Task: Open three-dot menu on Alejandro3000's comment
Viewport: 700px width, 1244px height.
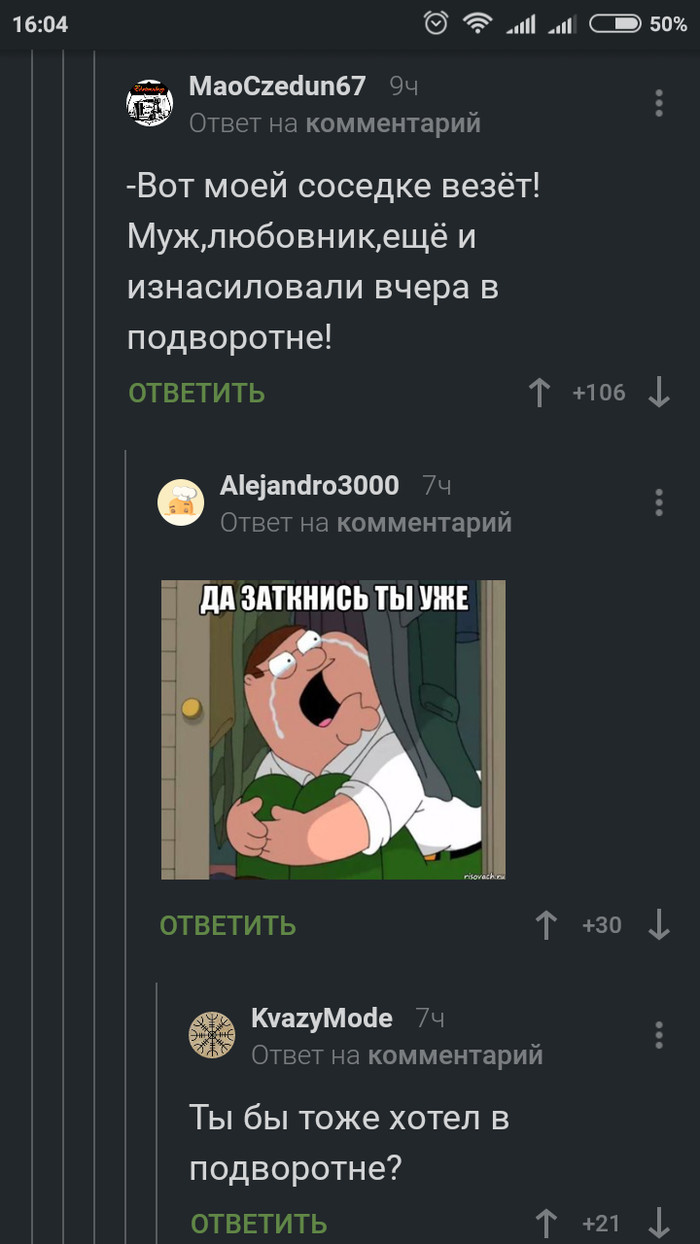Action: click(658, 502)
